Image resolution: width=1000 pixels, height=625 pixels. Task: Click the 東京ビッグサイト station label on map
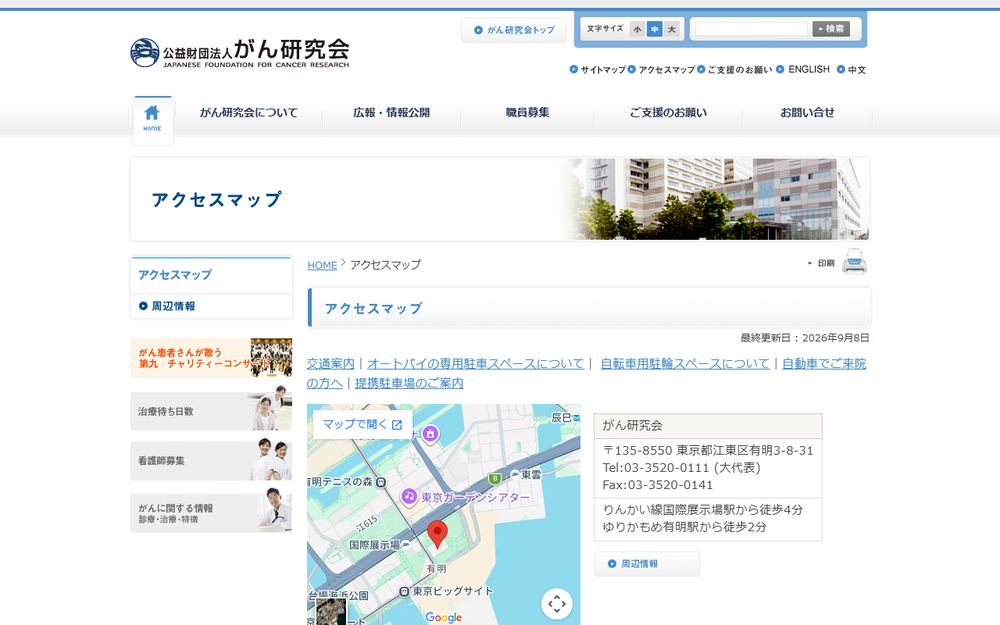[452, 591]
